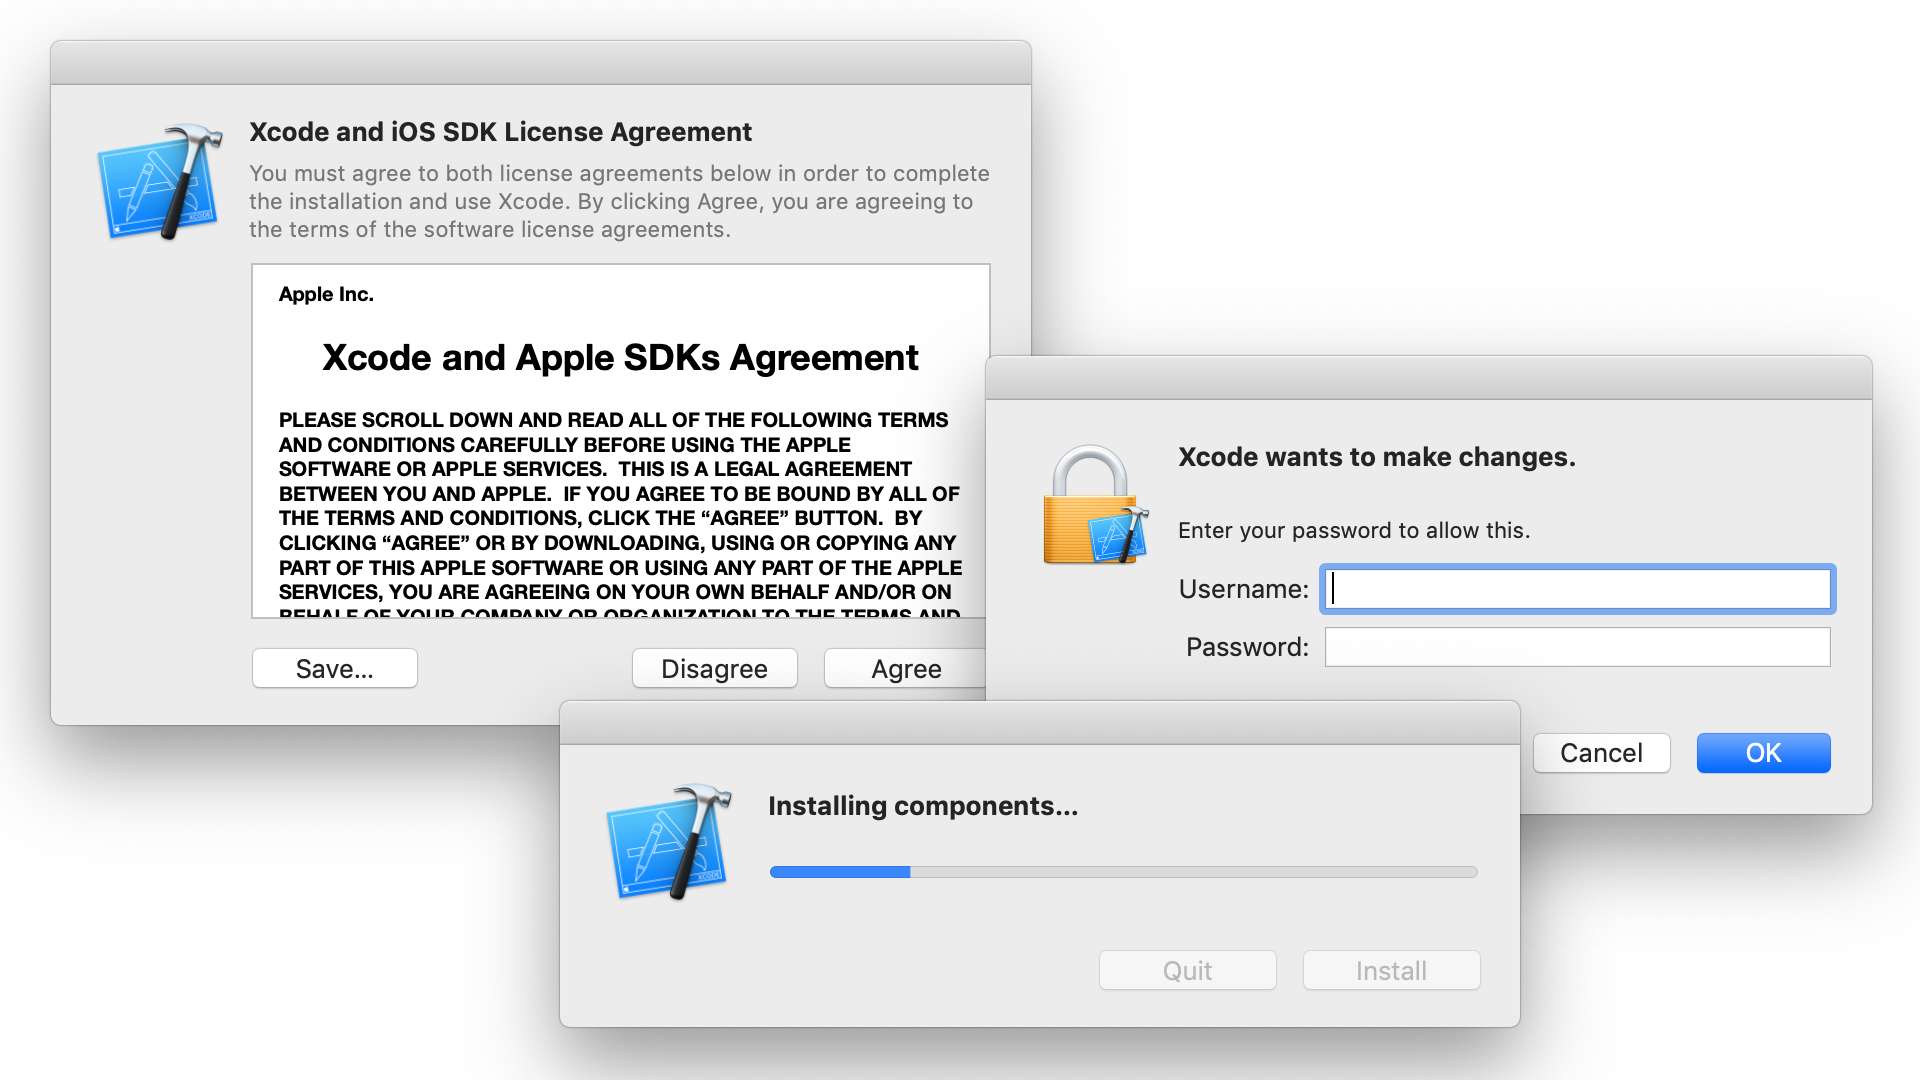Click the greyed-out Install button

pos(1391,970)
